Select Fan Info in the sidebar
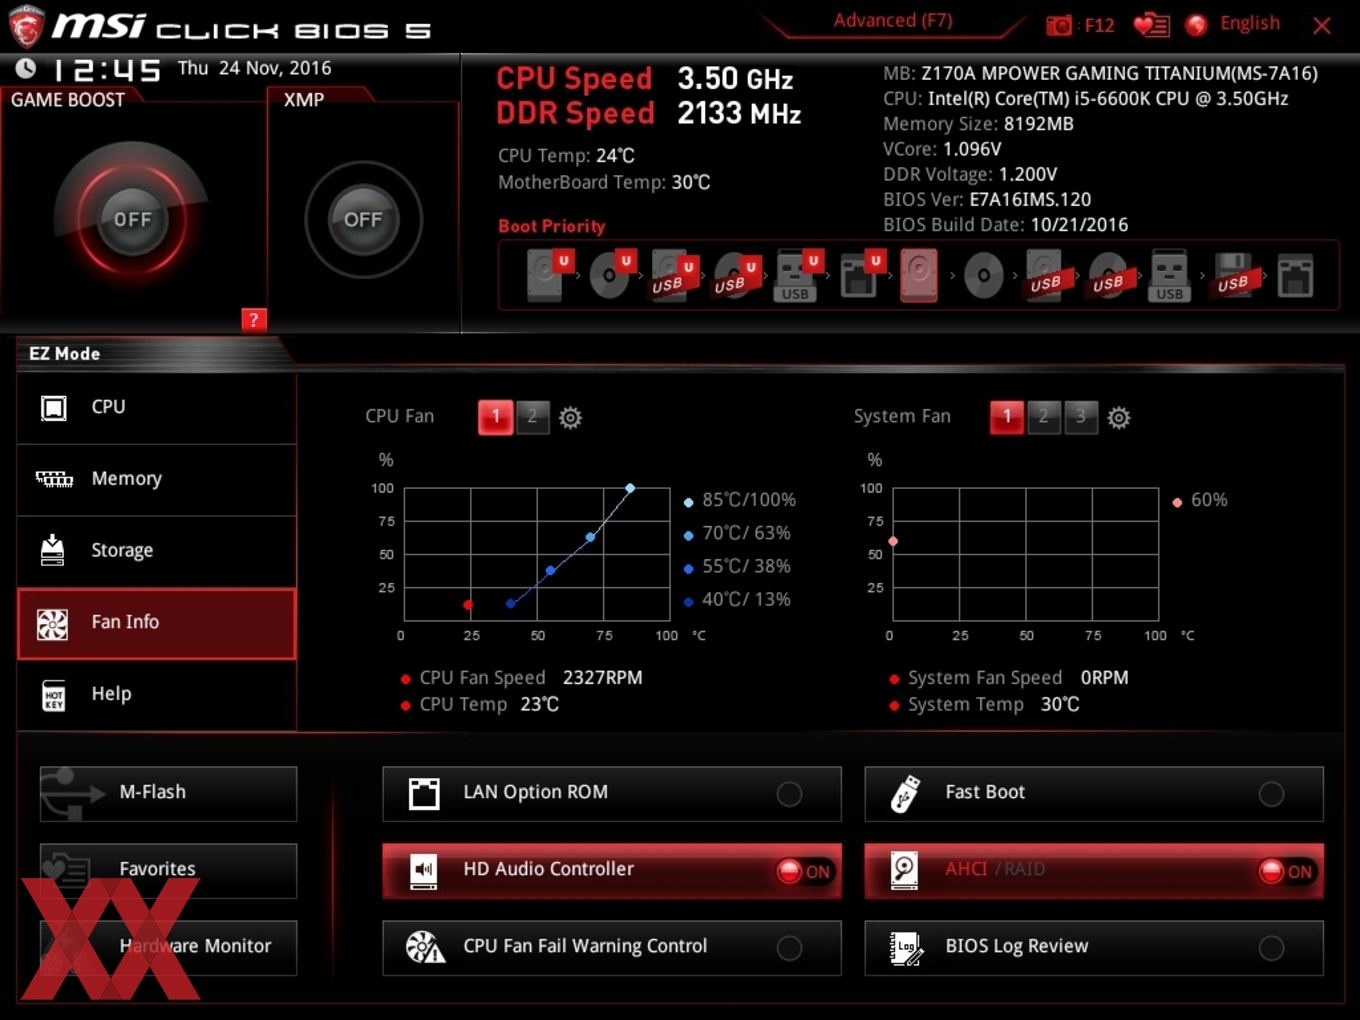The width and height of the screenshot is (1360, 1020). [x=157, y=623]
